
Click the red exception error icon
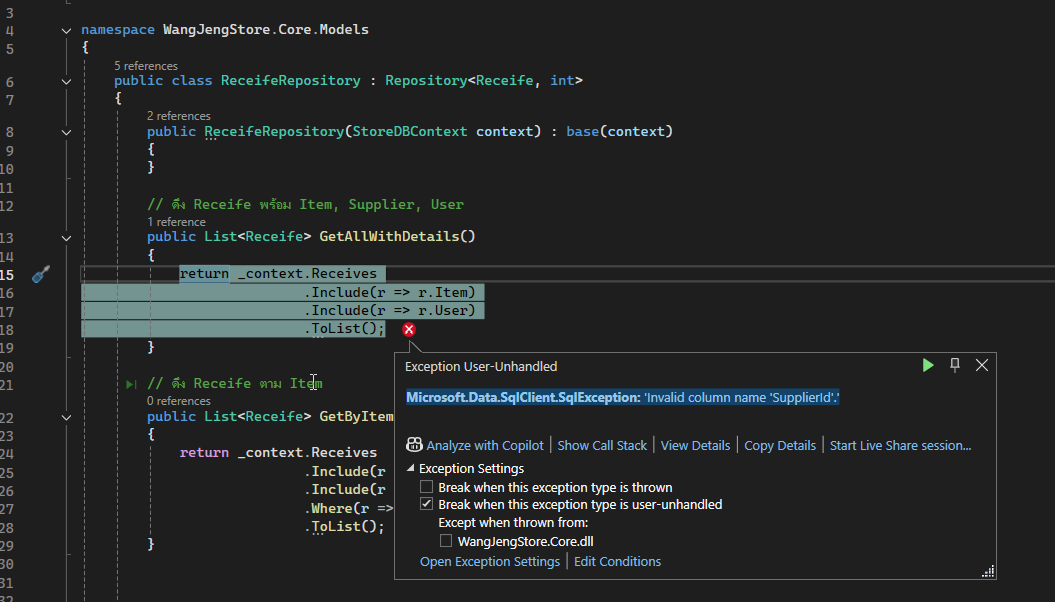pos(409,330)
